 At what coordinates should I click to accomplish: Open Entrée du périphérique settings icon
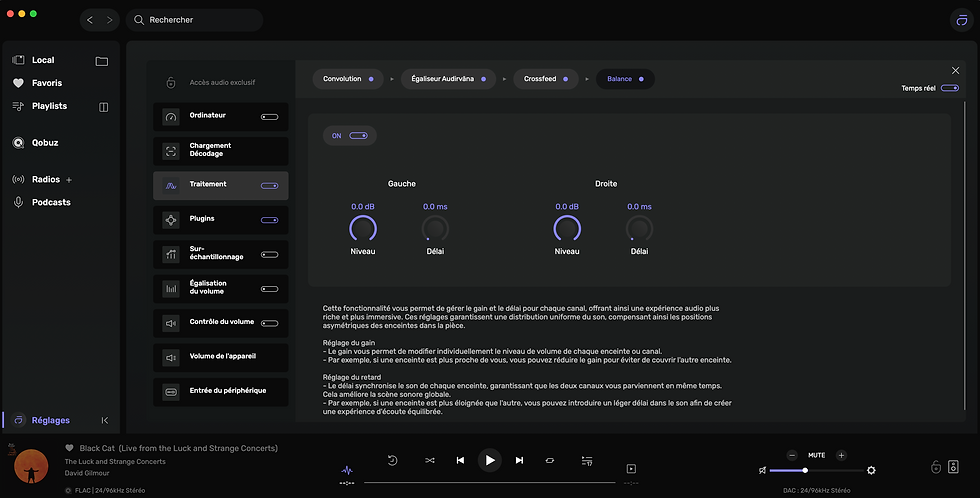[171, 392]
